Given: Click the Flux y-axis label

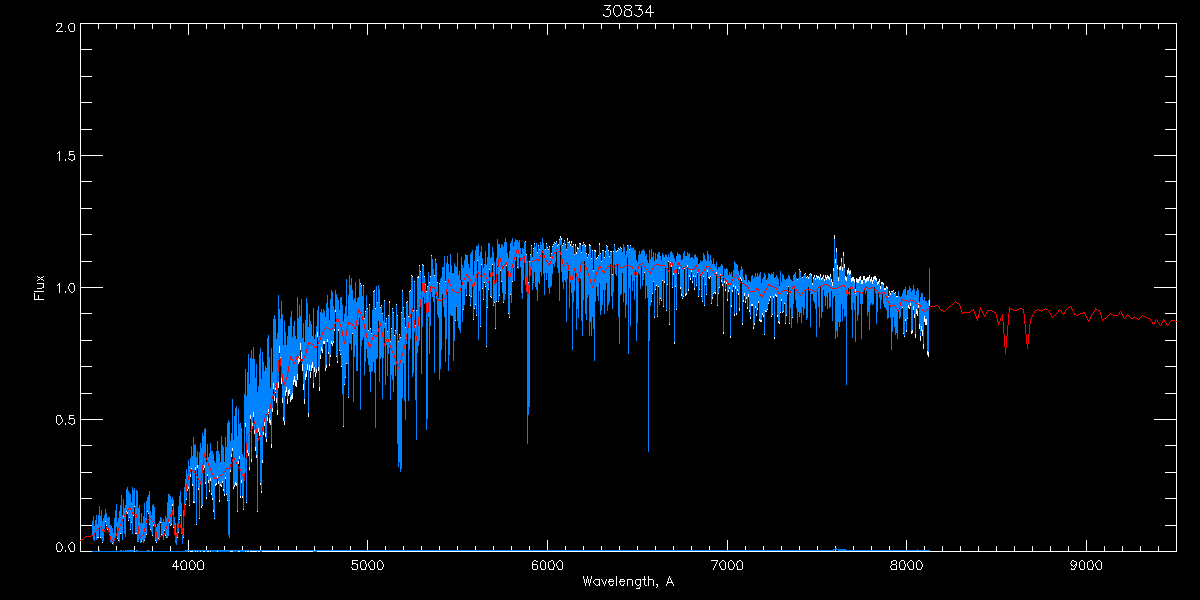Looking at the screenshot, I should coord(40,287).
